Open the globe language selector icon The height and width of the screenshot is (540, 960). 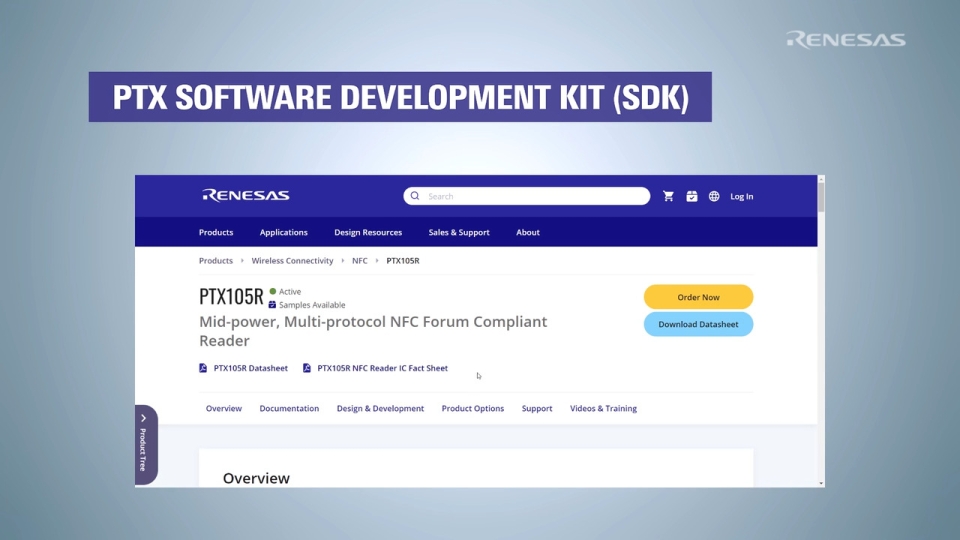714,196
